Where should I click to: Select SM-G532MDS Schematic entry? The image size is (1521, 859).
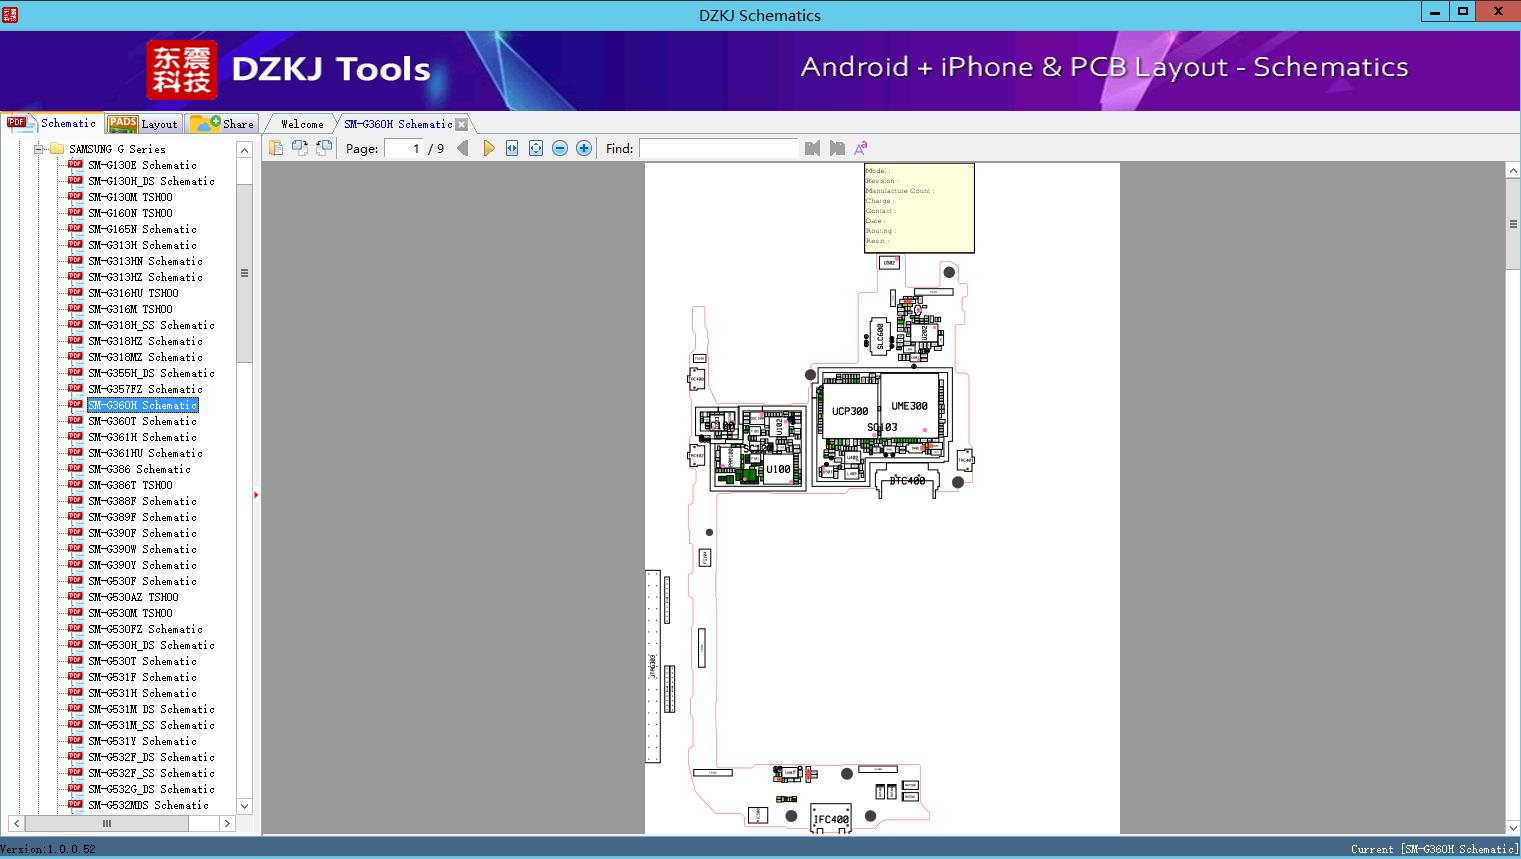pyautogui.click(x=148, y=805)
